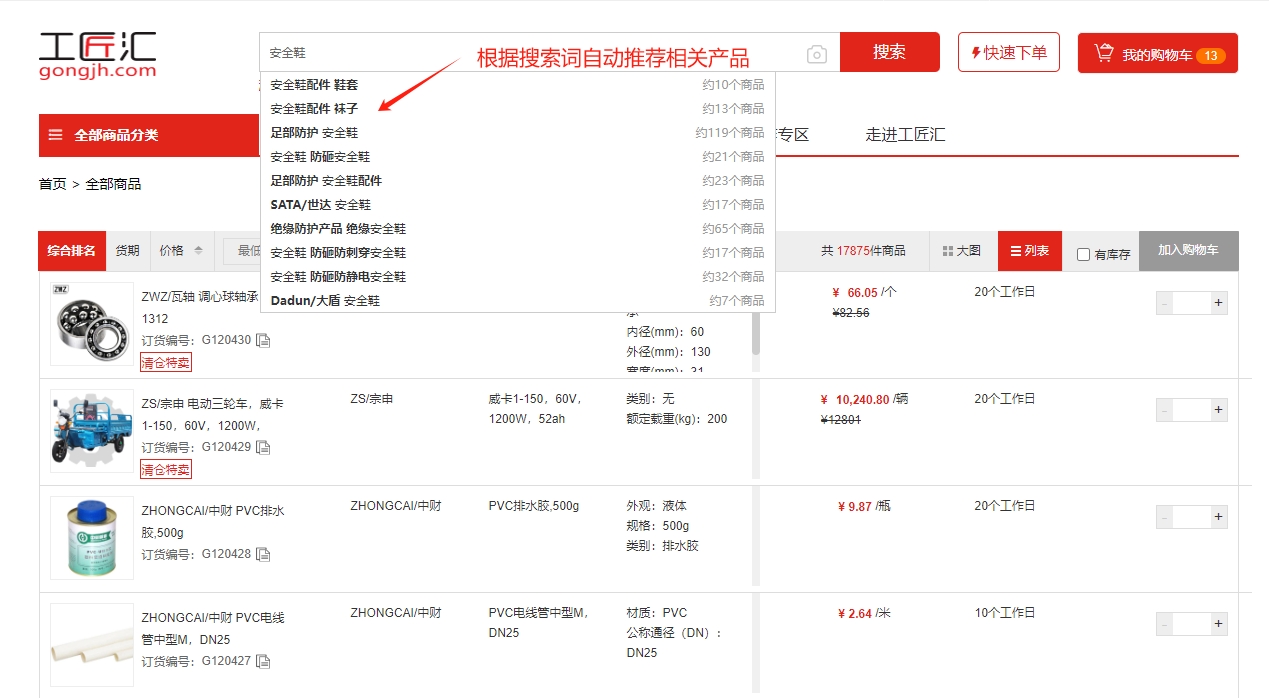The image size is (1269, 698).
Task: Switch to 列表 list view
Action: (1030, 251)
